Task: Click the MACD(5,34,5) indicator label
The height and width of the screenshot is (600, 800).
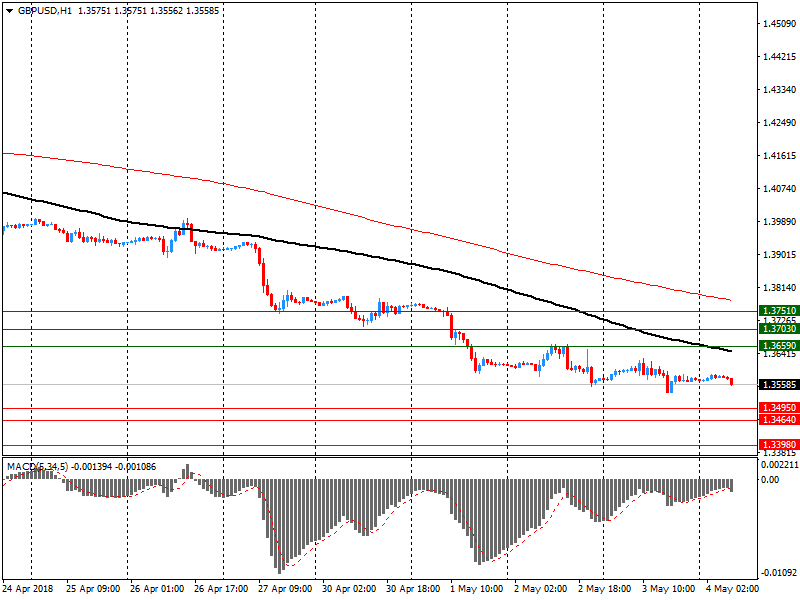Action: tap(37, 467)
